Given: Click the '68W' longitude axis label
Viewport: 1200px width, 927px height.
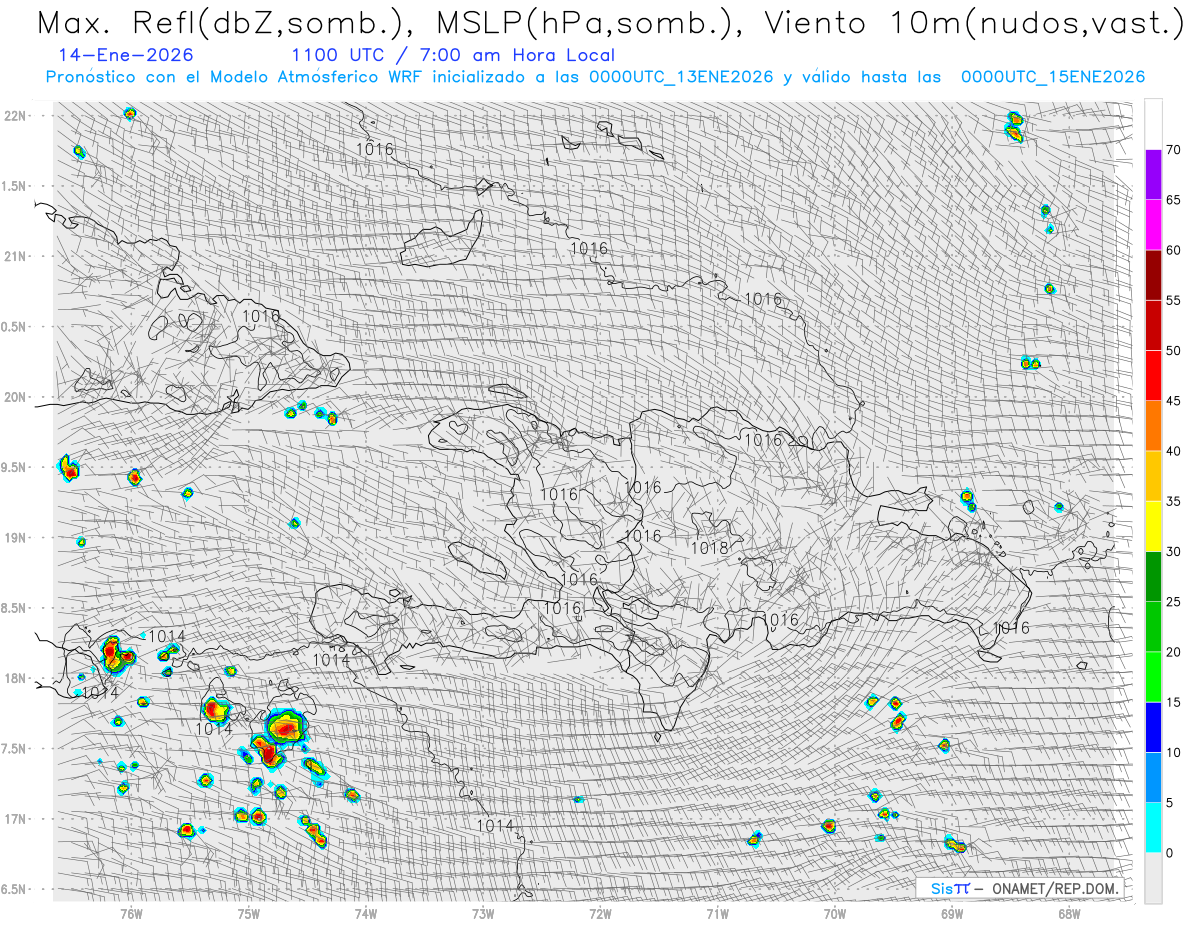Looking at the screenshot, I should tap(1069, 914).
